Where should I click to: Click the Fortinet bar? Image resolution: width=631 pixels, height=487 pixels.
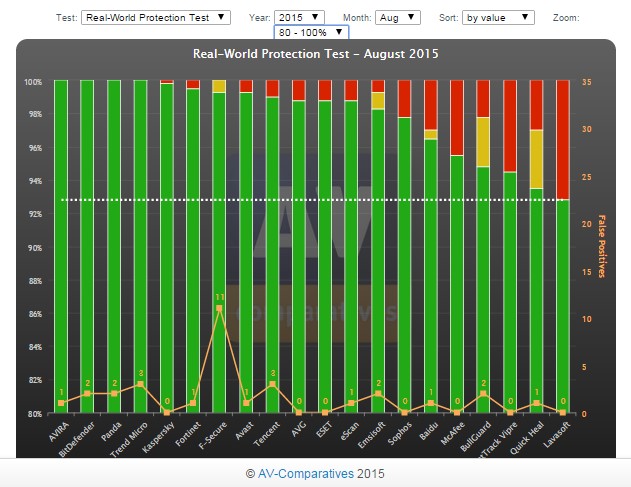[x=193, y=246]
